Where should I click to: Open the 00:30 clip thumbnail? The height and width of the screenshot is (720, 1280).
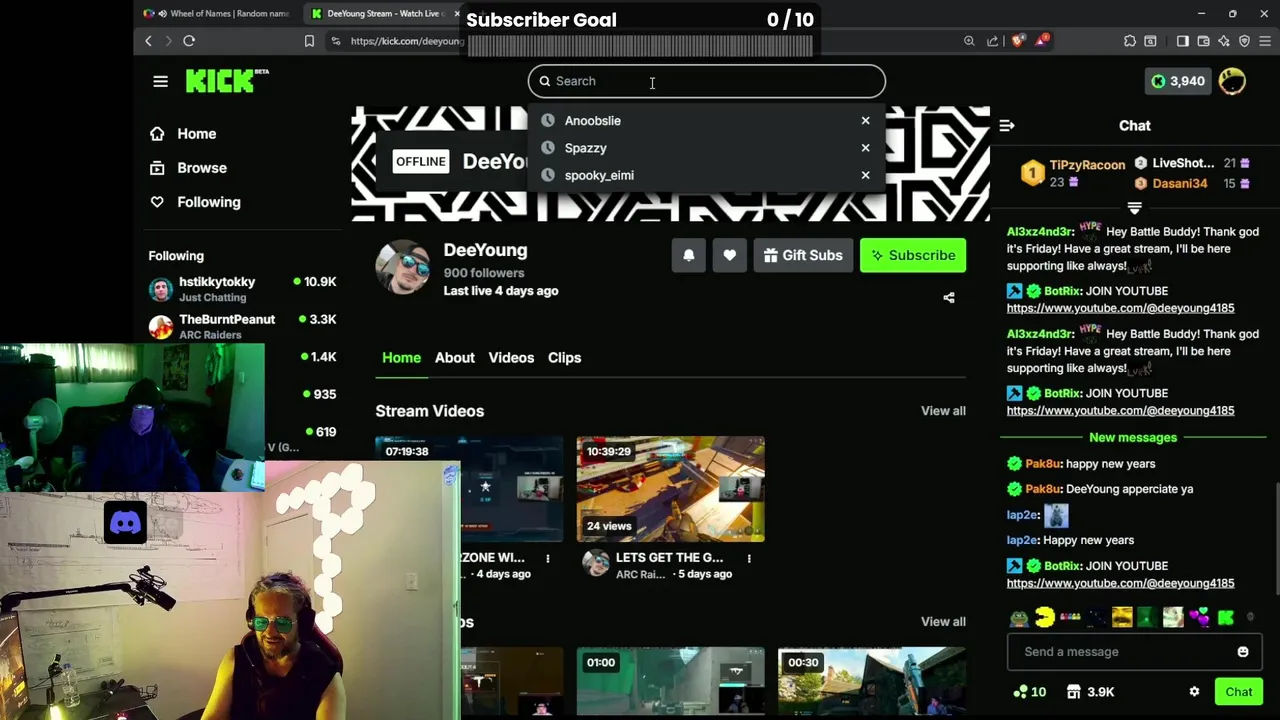tap(871, 682)
